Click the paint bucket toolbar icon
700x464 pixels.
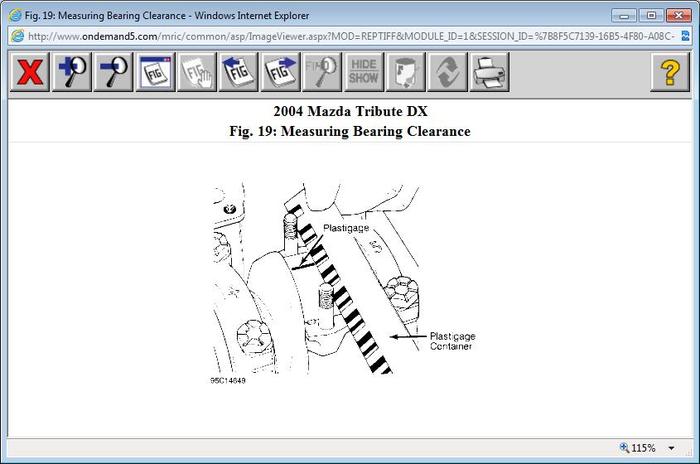coord(405,72)
